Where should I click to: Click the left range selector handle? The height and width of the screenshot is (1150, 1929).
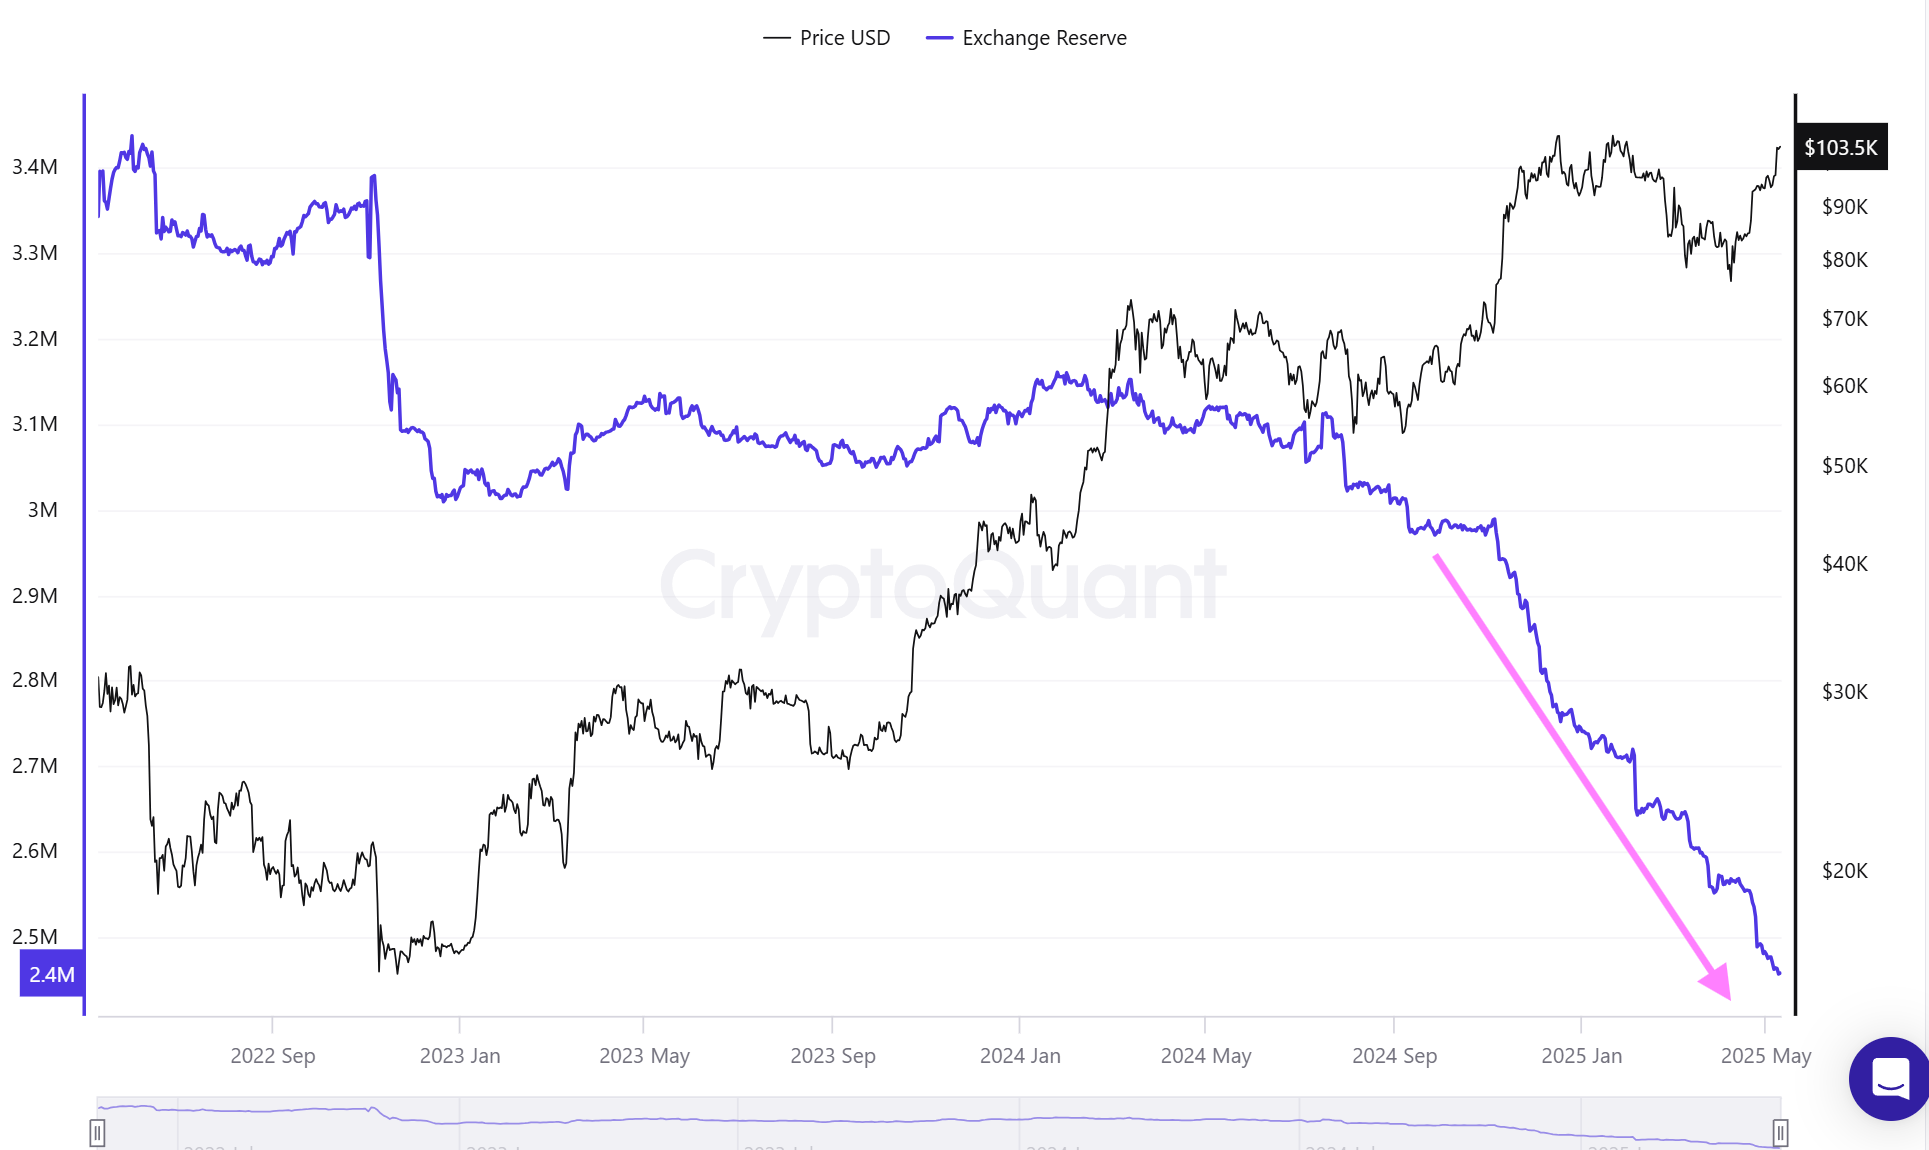pyautogui.click(x=97, y=1132)
